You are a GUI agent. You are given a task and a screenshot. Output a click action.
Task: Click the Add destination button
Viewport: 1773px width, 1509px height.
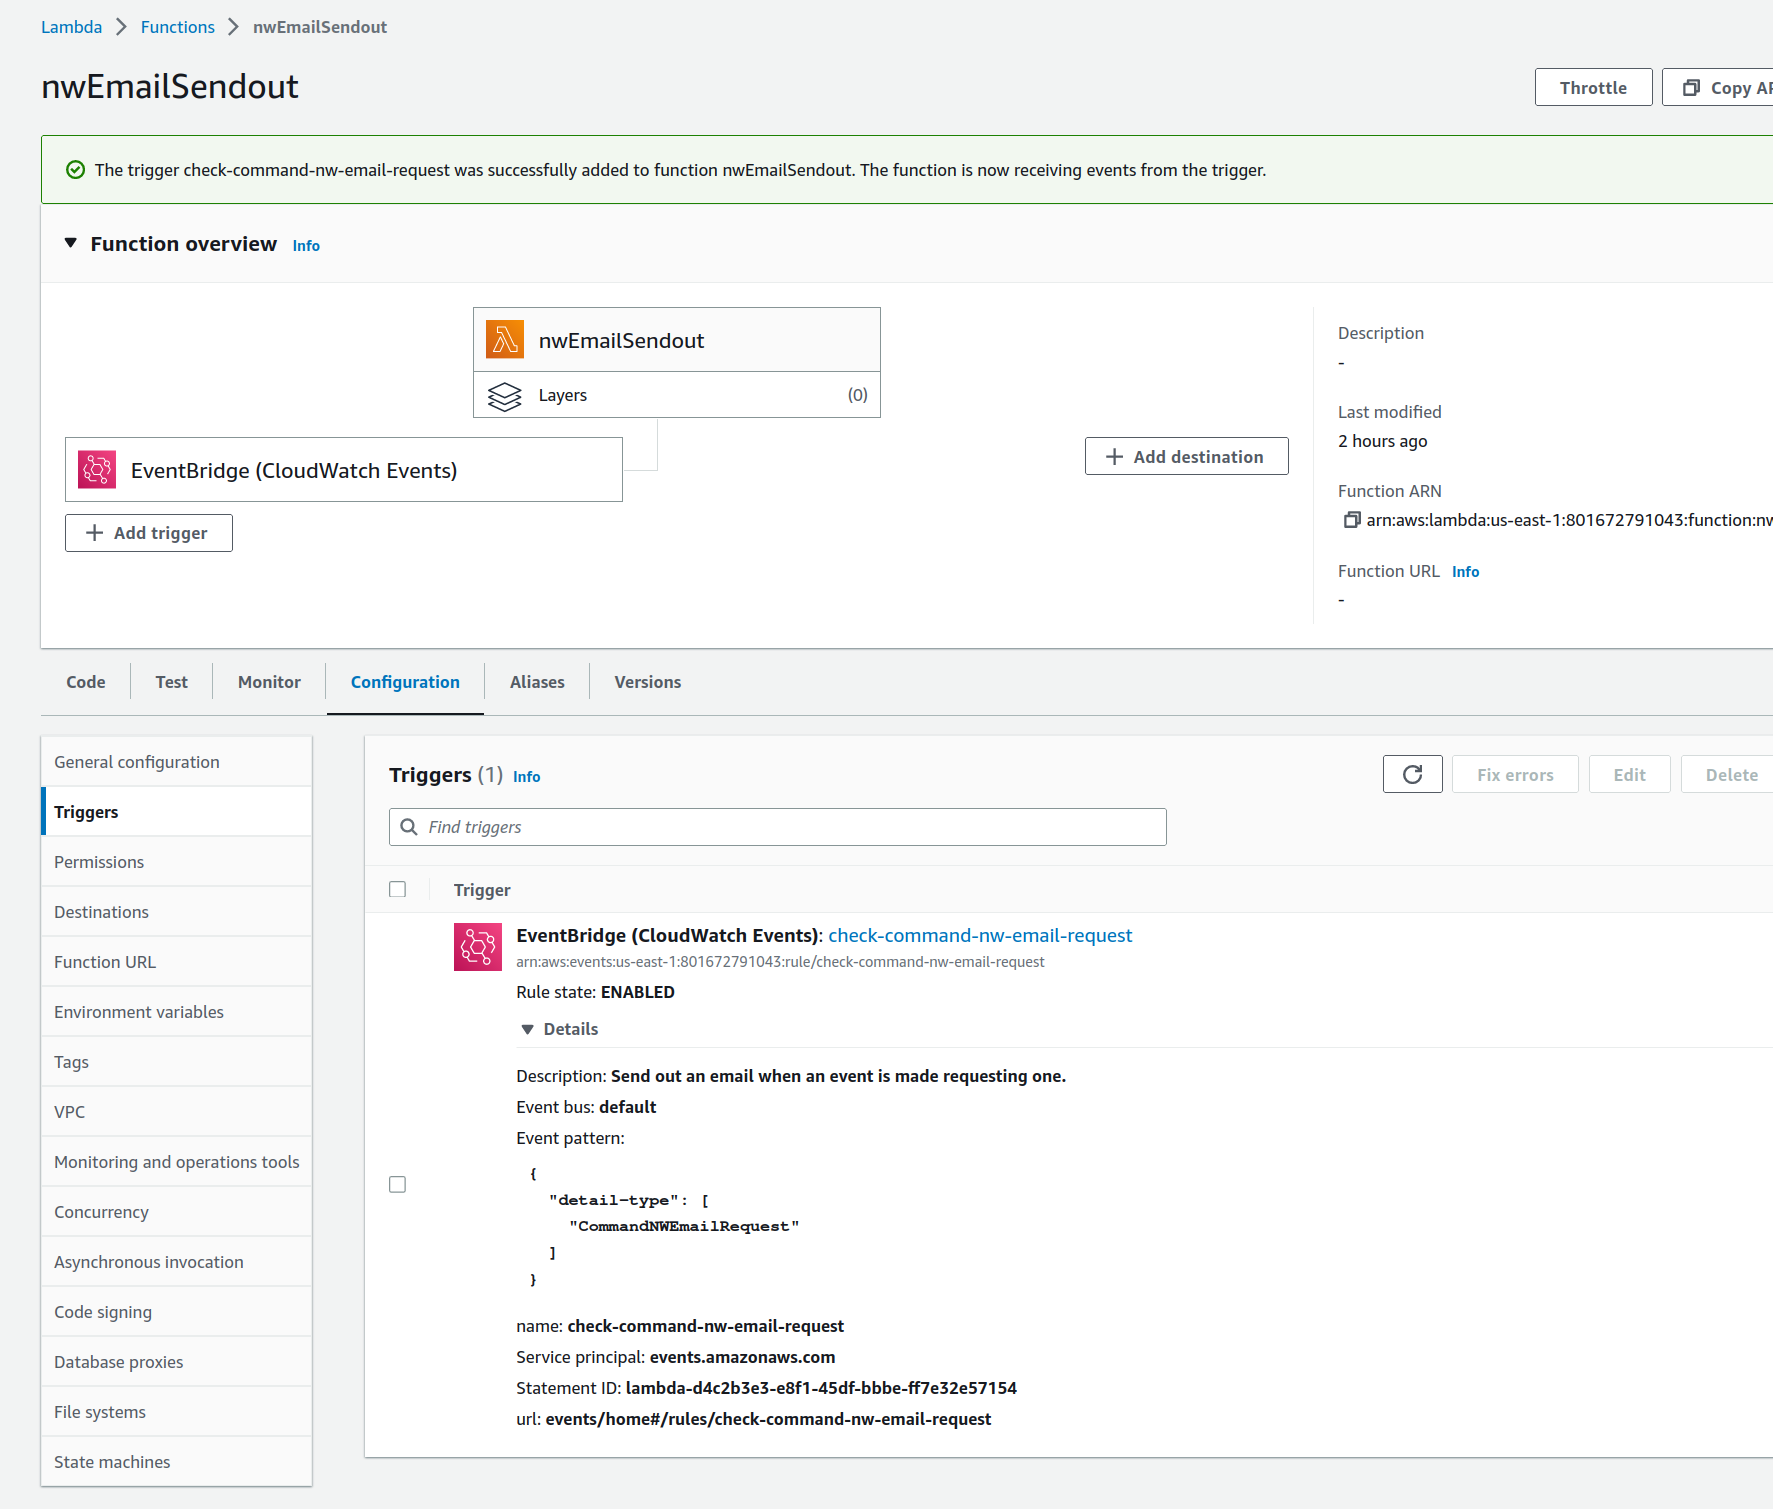click(1187, 457)
